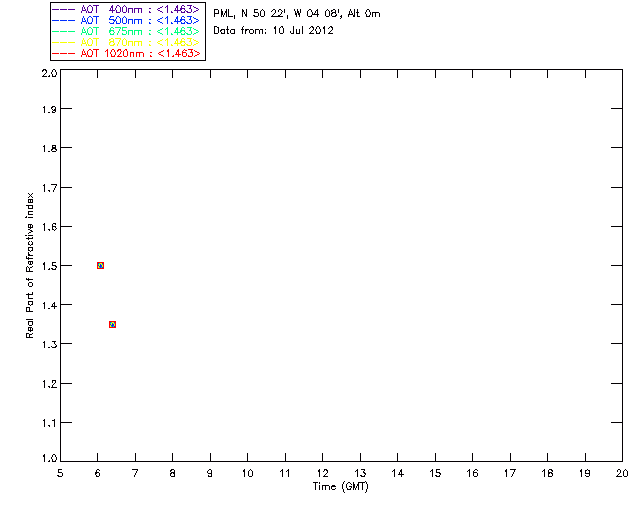
Task: Click the x-axis tick label 12
Action: click(322, 473)
